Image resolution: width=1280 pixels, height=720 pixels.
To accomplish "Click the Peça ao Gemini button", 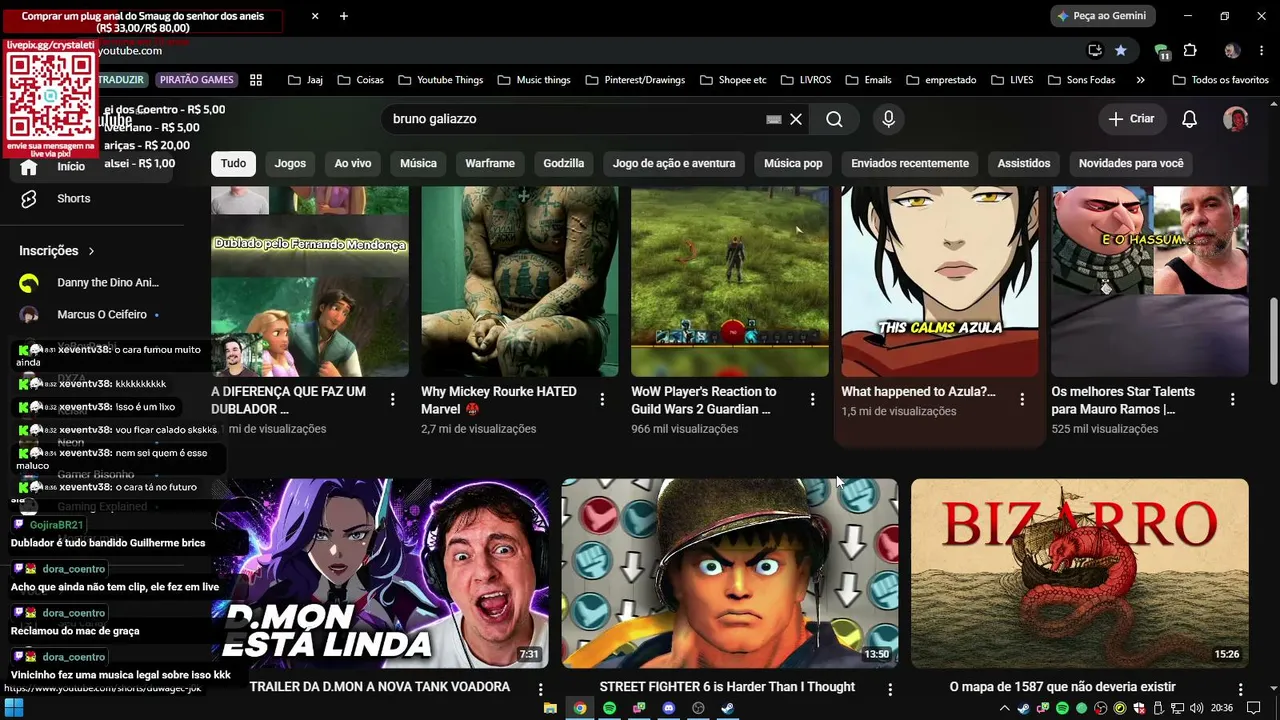I will (x=1103, y=16).
